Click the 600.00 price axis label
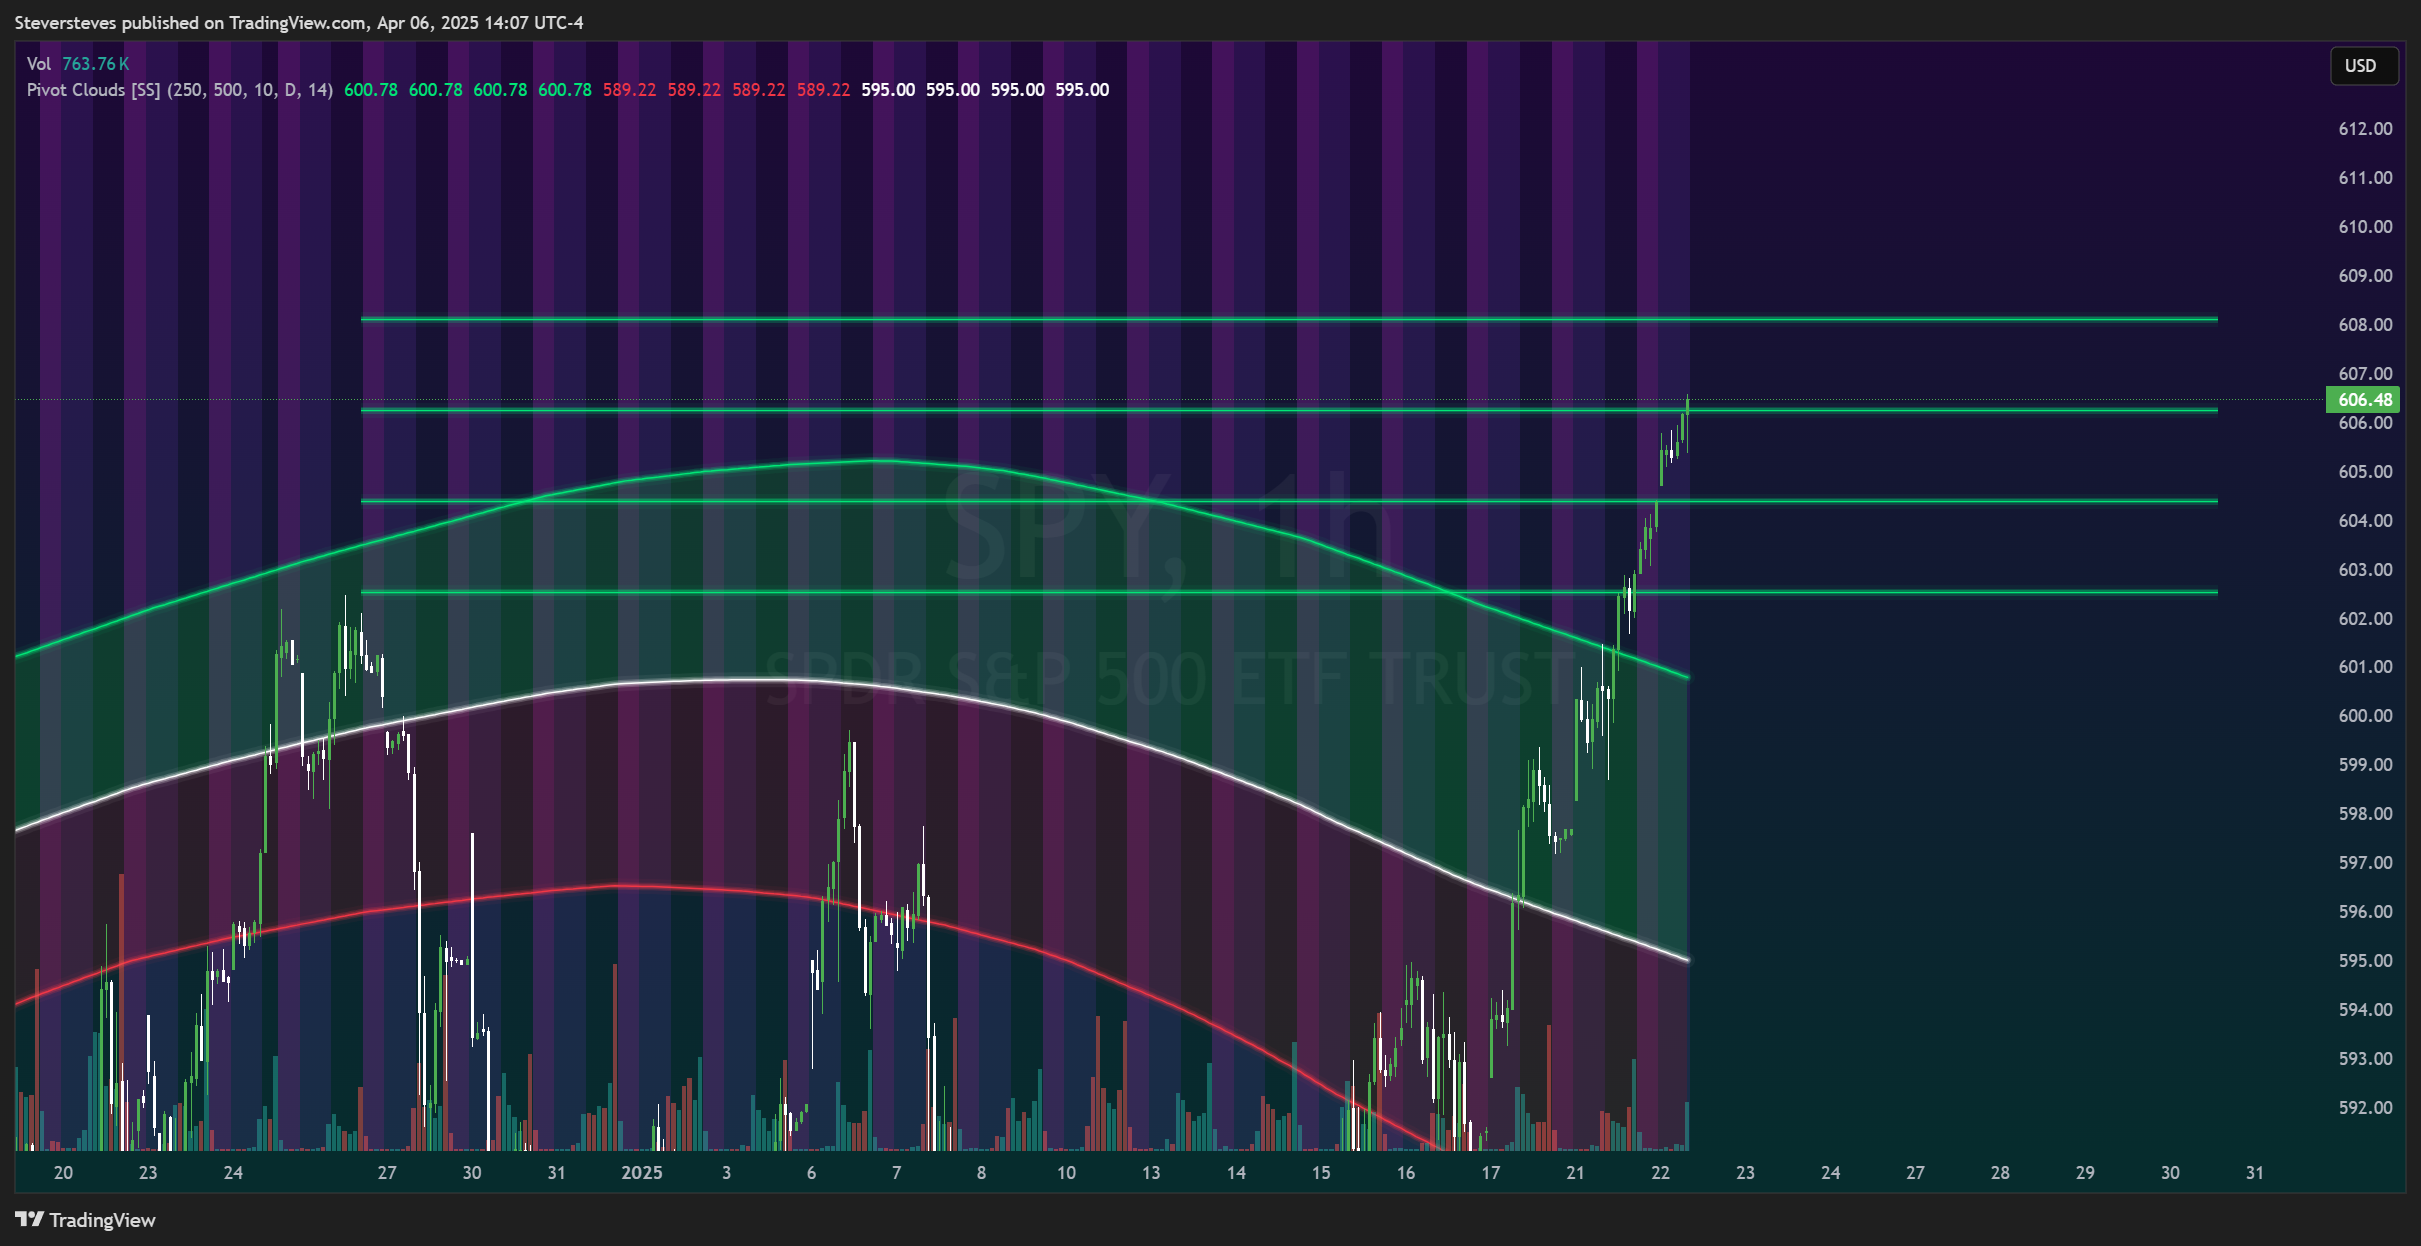Image resolution: width=2421 pixels, height=1246 pixels. pos(2365,716)
